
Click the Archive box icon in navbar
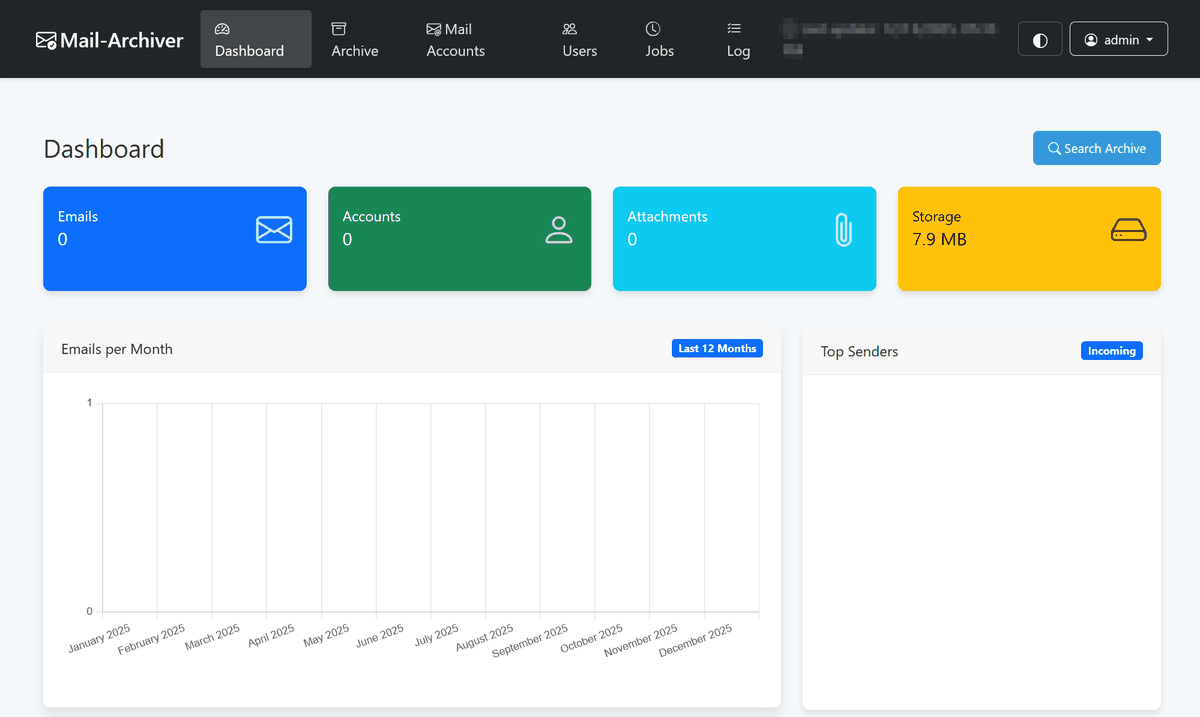tap(339, 29)
